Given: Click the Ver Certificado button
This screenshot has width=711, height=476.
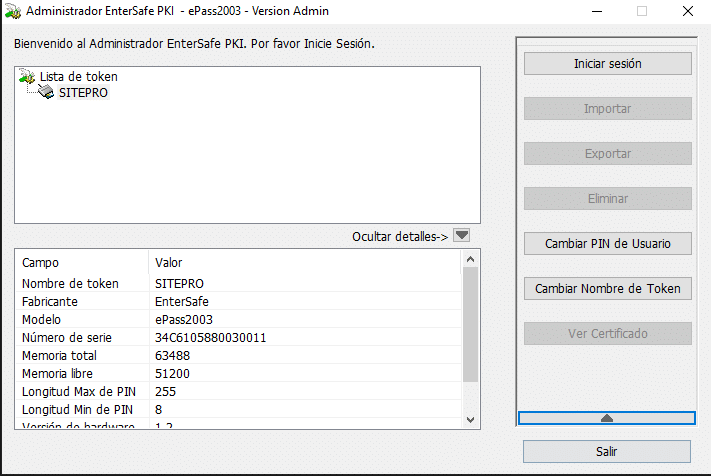Looking at the screenshot, I should click(608, 333).
